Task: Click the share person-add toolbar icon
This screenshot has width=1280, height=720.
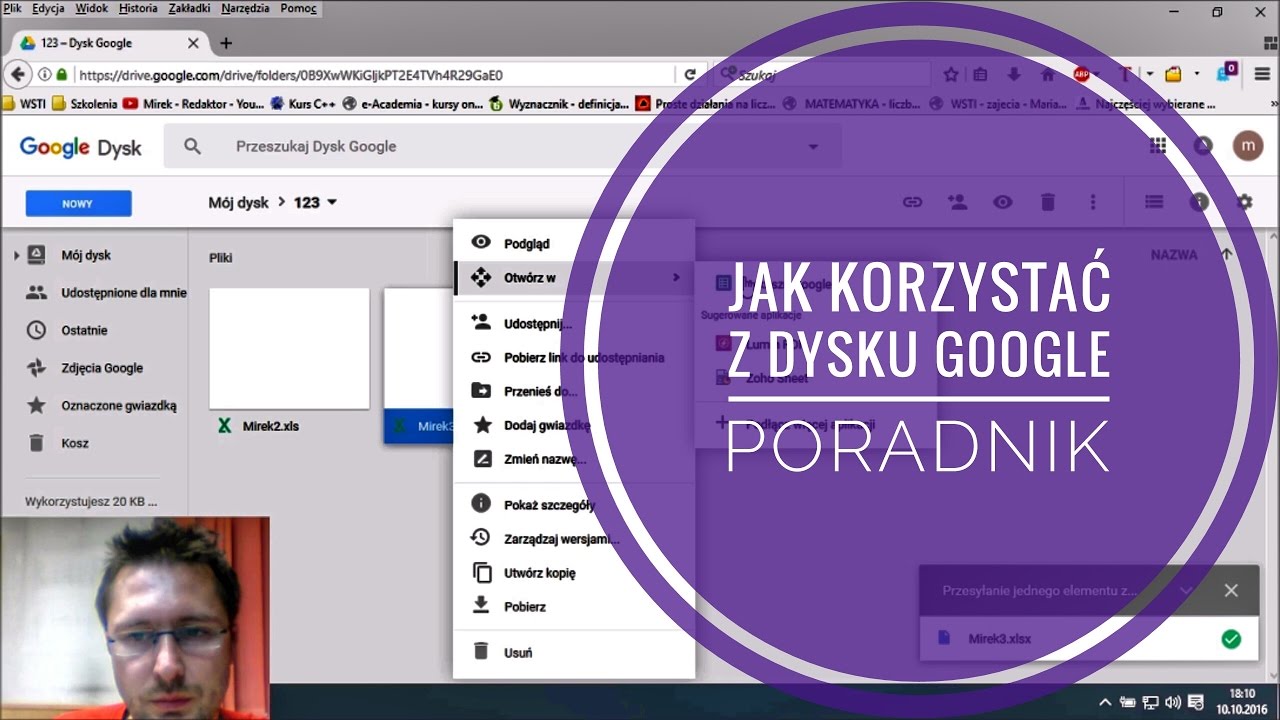Action: tap(957, 202)
